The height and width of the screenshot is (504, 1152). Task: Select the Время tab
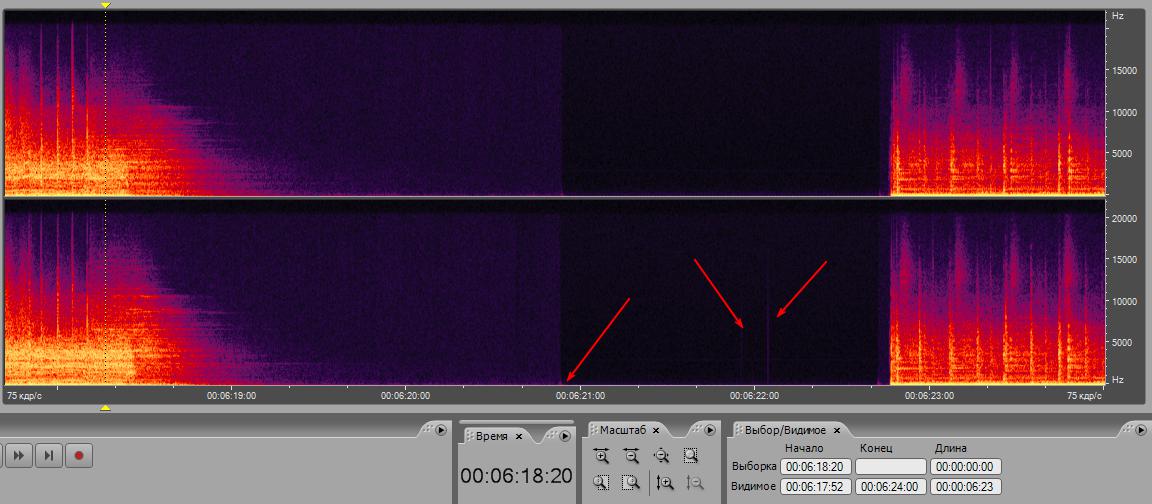click(491, 436)
